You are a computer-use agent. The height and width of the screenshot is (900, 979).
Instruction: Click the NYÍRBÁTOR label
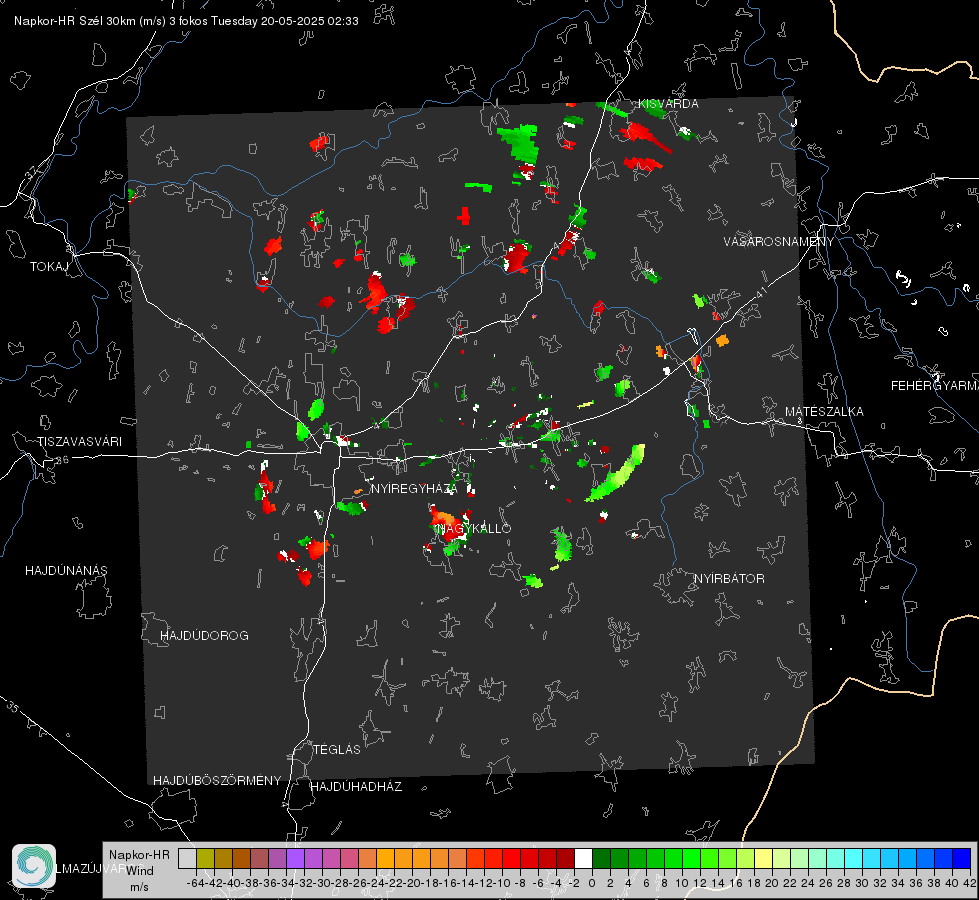pyautogui.click(x=729, y=578)
